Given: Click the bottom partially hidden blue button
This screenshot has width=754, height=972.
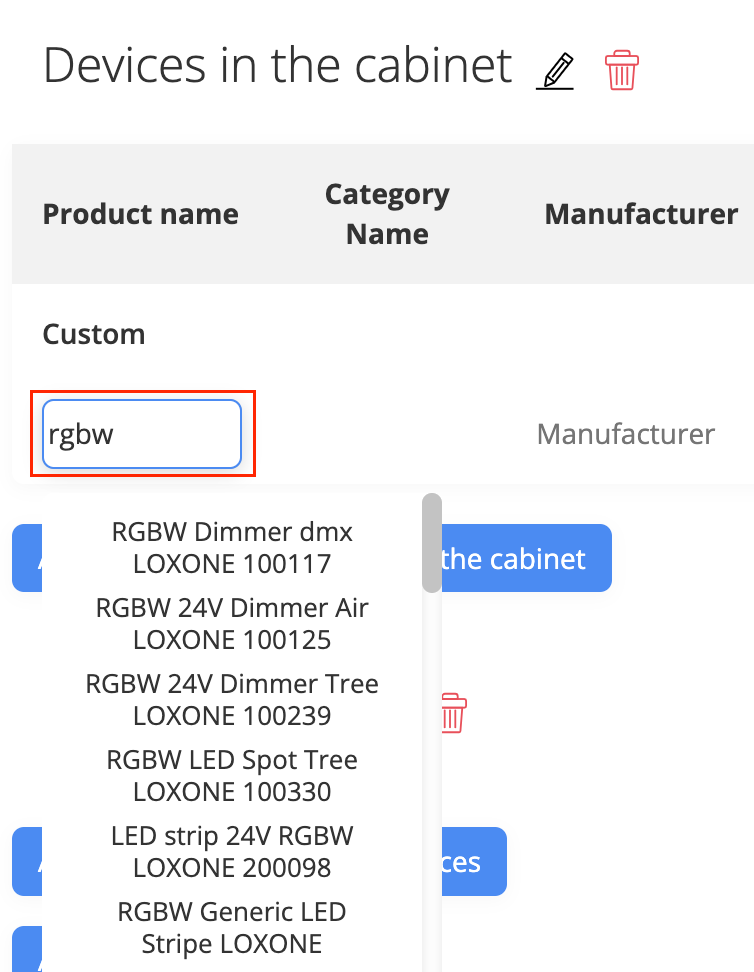Looking at the screenshot, I should click(x=27, y=949).
